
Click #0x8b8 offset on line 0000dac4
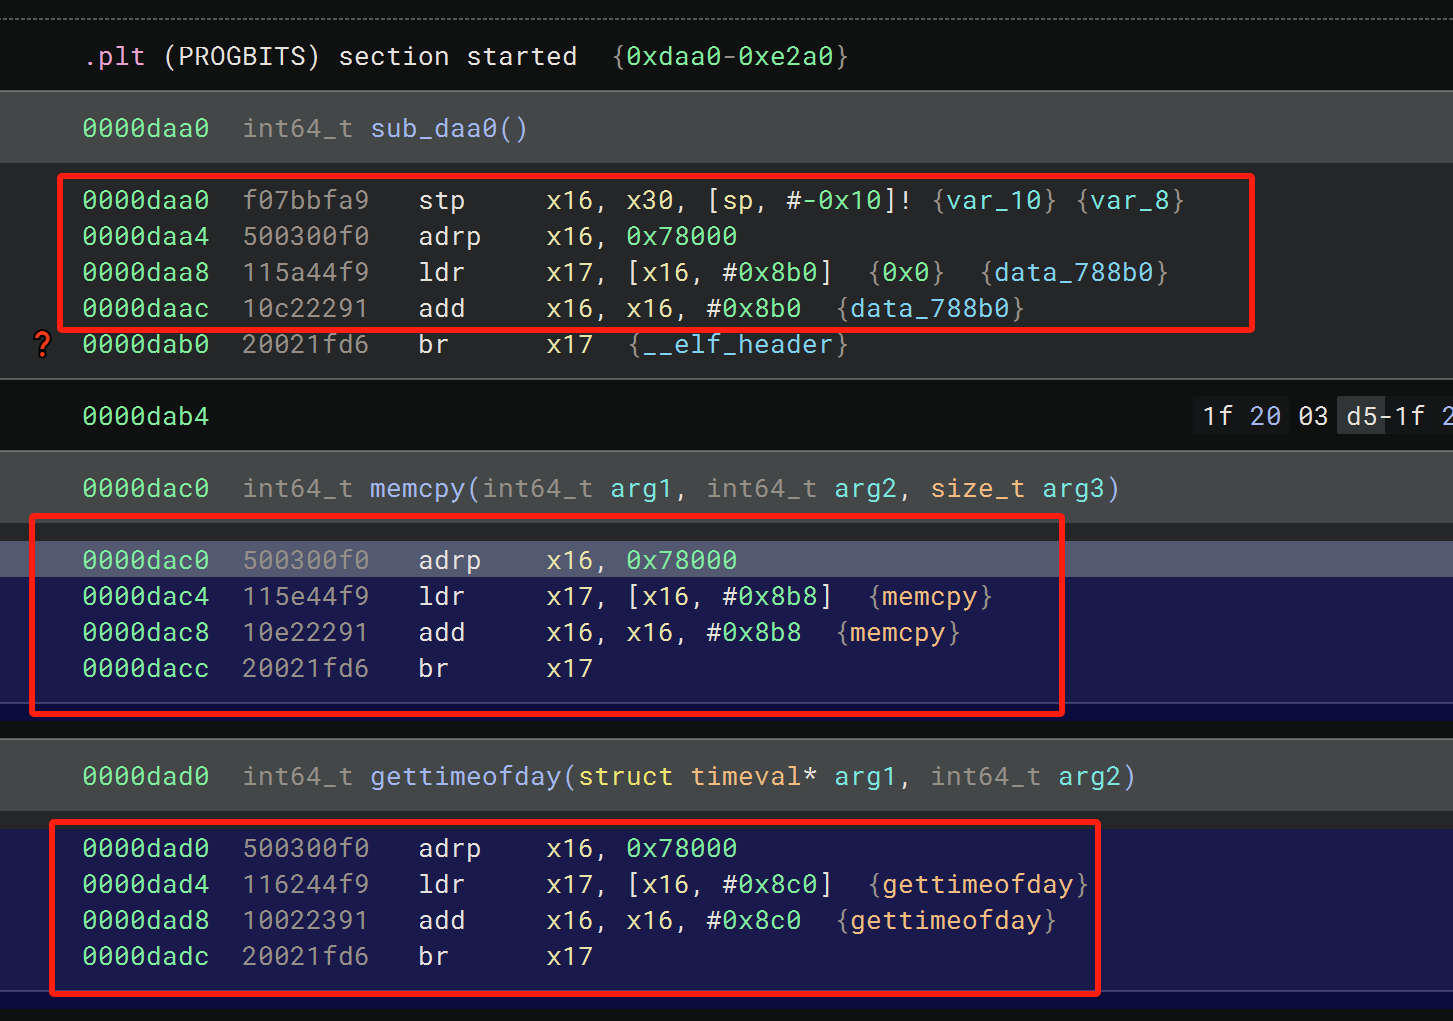(770, 596)
